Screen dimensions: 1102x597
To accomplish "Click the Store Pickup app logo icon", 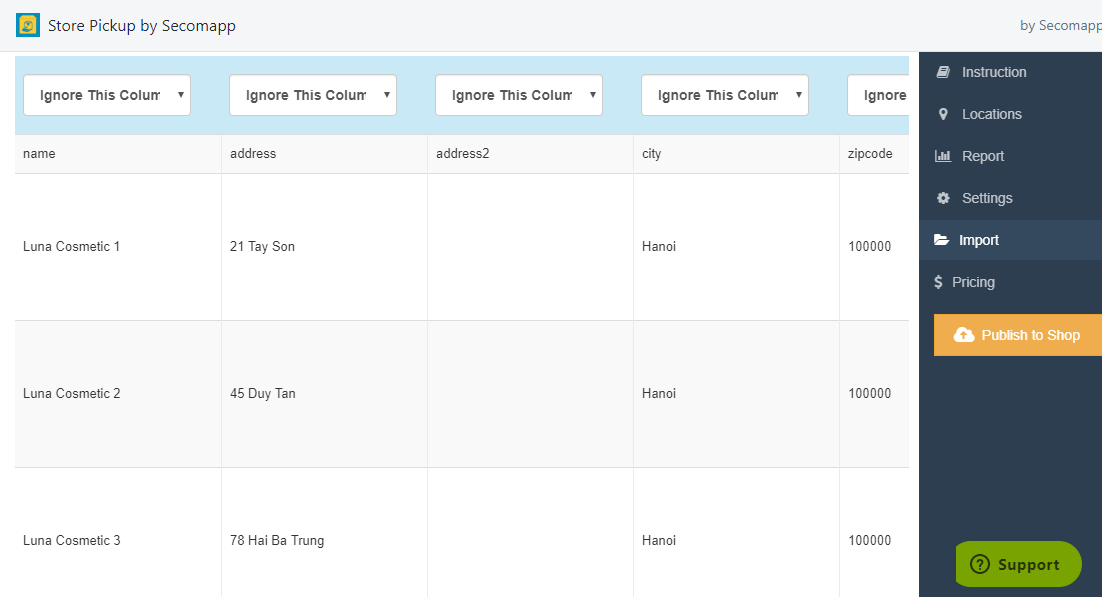I will tap(28, 25).
